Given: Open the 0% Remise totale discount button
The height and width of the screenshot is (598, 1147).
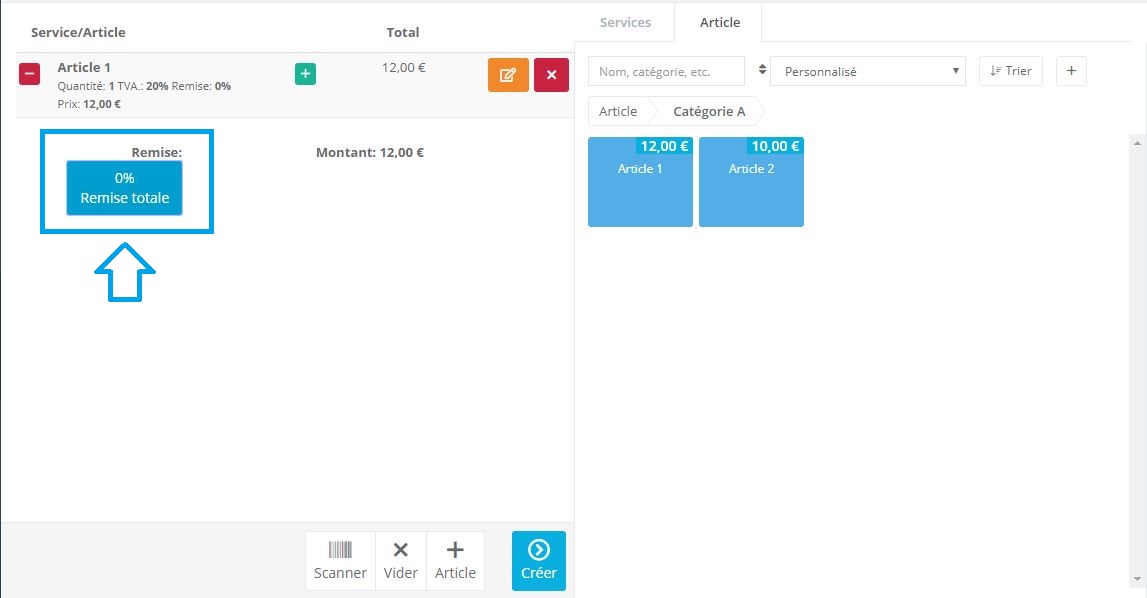Looking at the screenshot, I should pos(124,188).
